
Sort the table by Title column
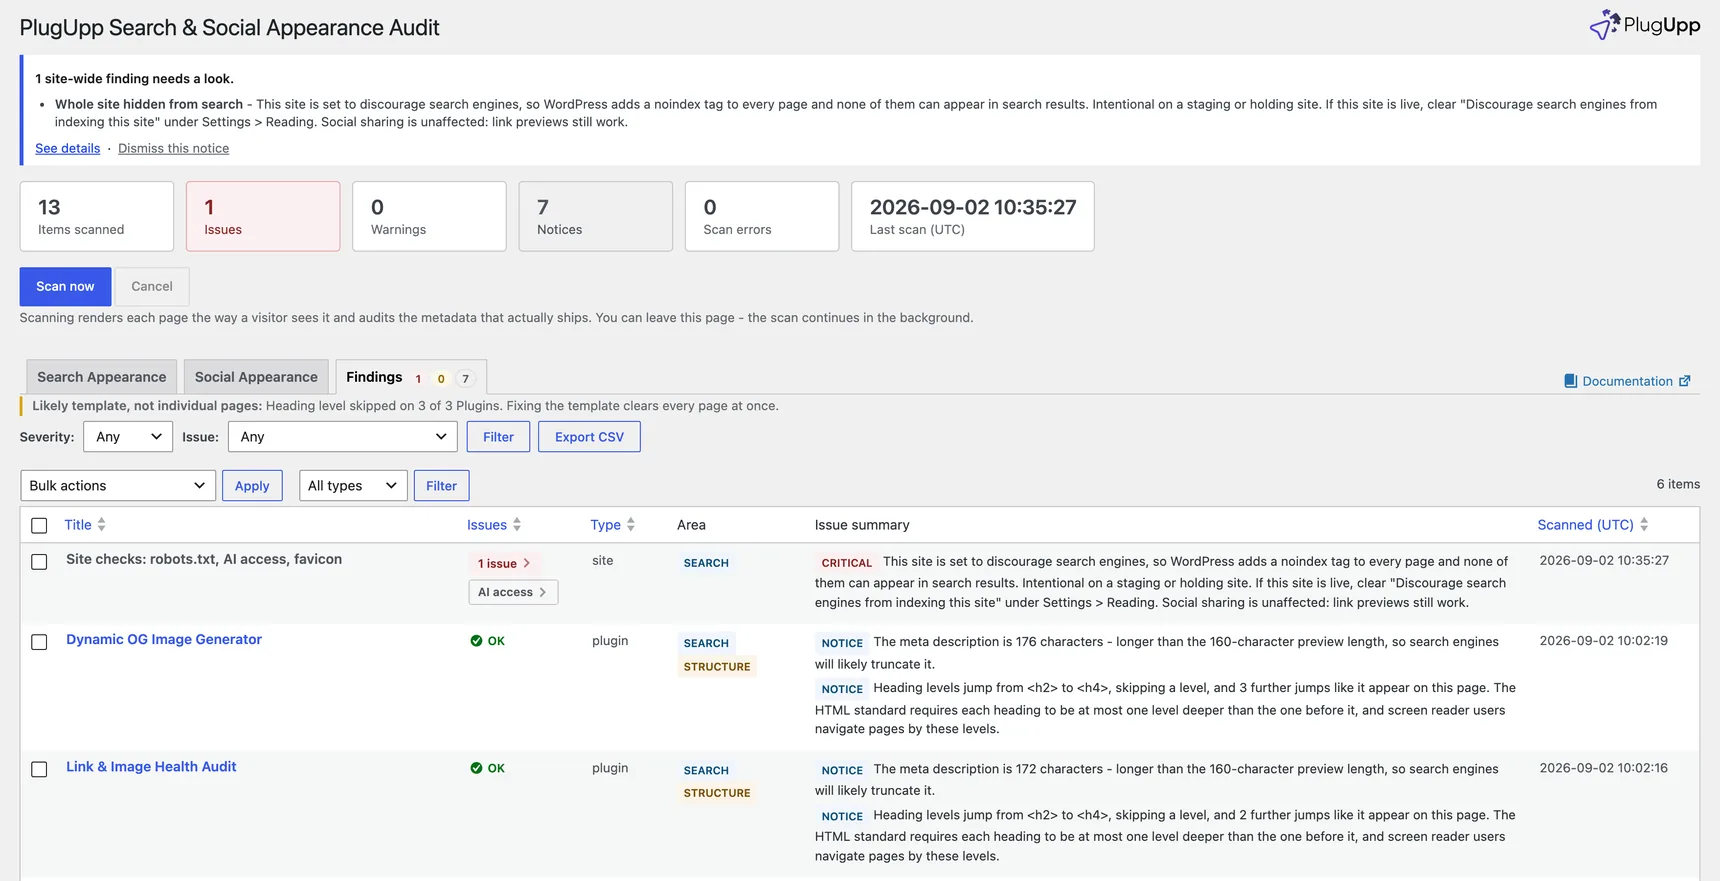tap(78, 525)
